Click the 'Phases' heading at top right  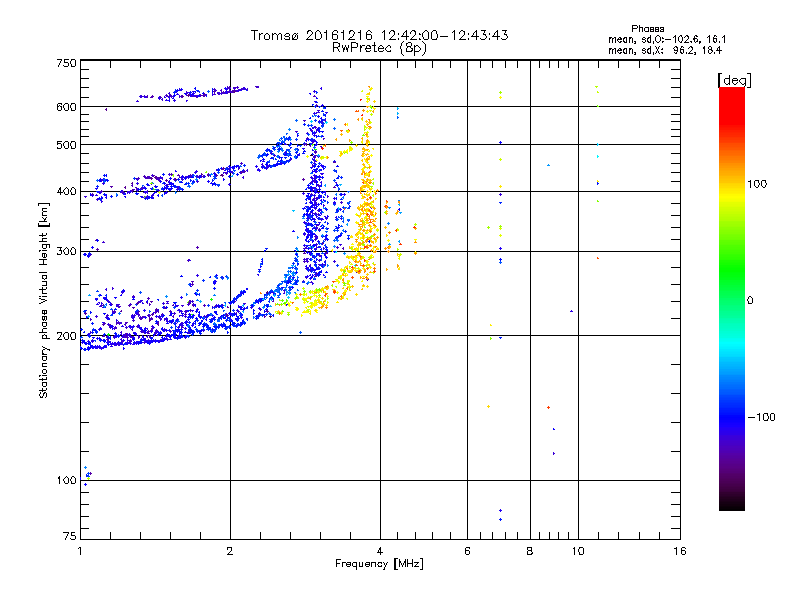pyautogui.click(x=647, y=29)
